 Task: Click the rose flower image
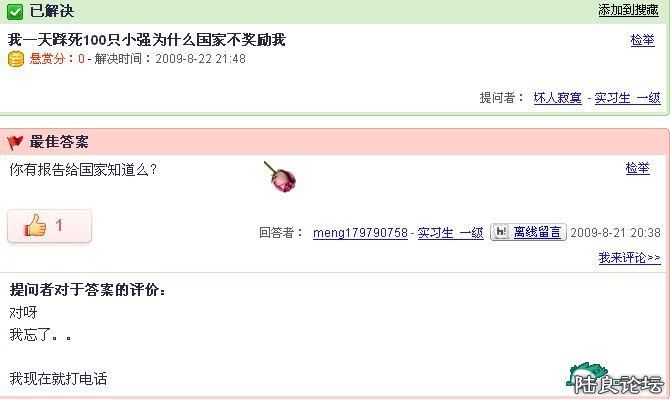281,177
